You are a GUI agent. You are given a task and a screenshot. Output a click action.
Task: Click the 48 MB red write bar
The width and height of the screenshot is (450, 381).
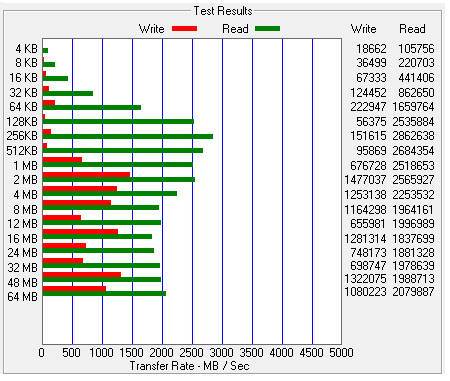tap(82, 275)
